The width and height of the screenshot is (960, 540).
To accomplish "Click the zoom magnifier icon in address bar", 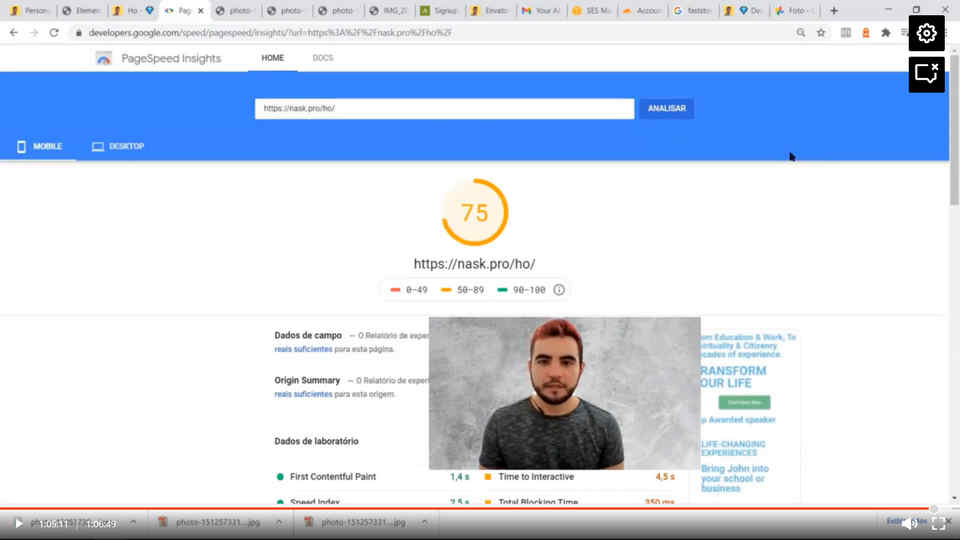I will point(801,32).
